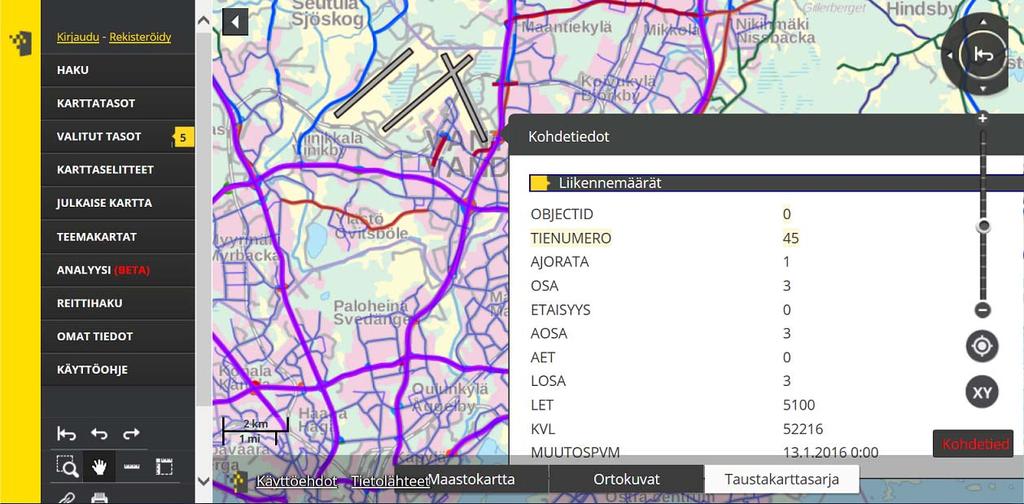Open the KÄYTTÖOHJE menu
This screenshot has width=1024, height=504.
(x=118, y=370)
